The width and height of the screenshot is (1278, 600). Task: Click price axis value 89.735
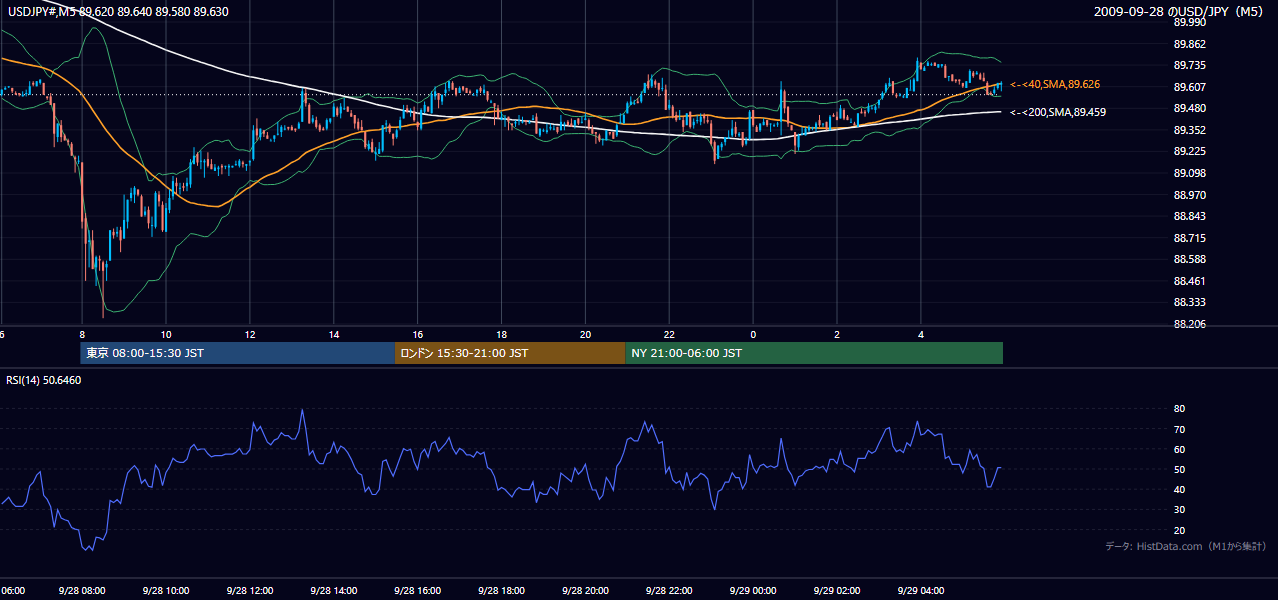tap(1190, 65)
